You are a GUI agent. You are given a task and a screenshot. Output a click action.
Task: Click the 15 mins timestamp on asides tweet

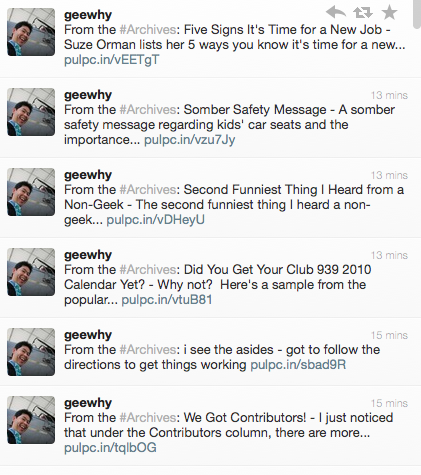[389, 335]
